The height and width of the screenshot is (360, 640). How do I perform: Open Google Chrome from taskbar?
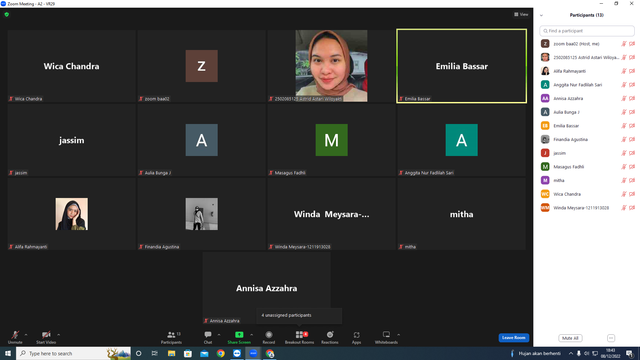[x=220, y=353]
